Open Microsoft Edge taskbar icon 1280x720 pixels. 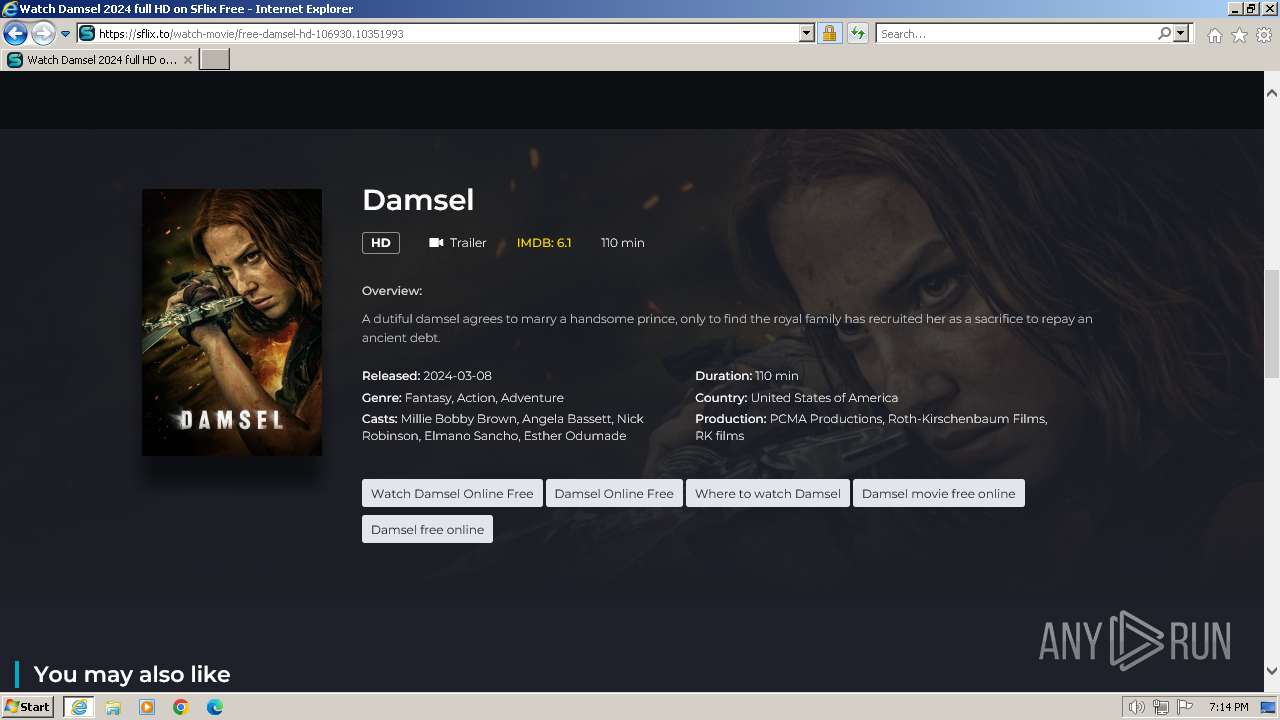pos(215,707)
